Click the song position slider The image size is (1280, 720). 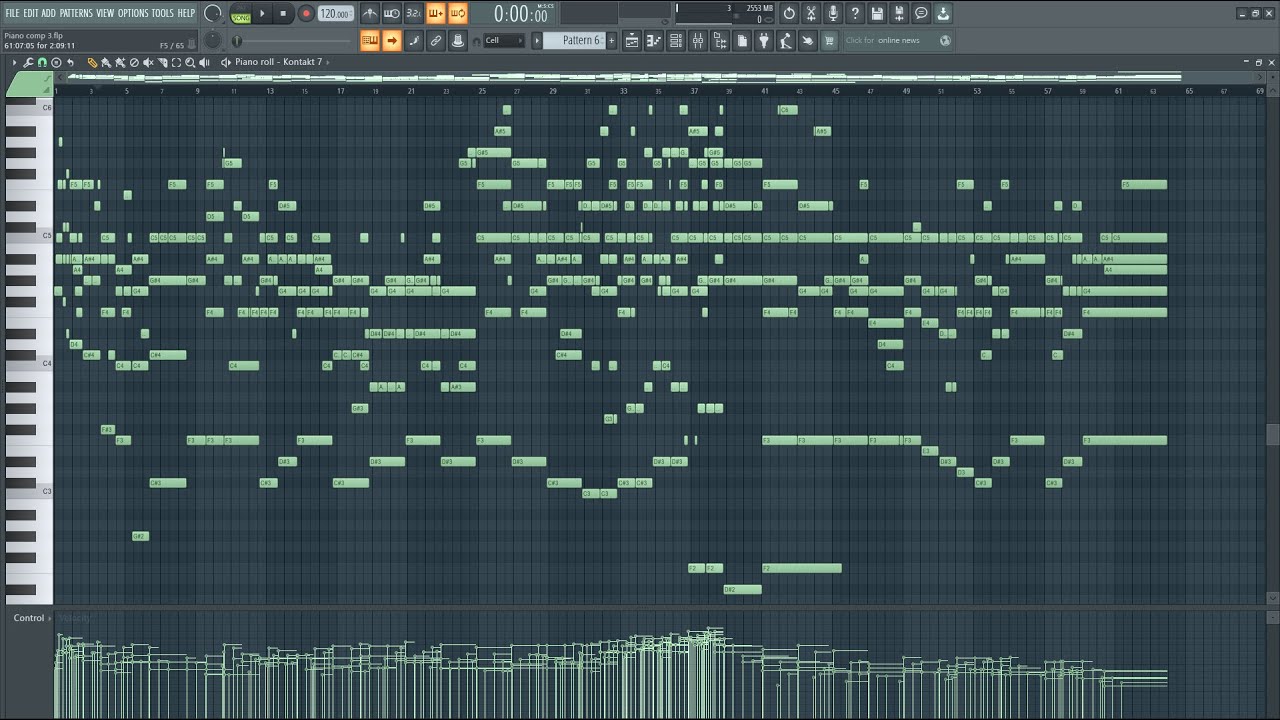(x=293, y=41)
